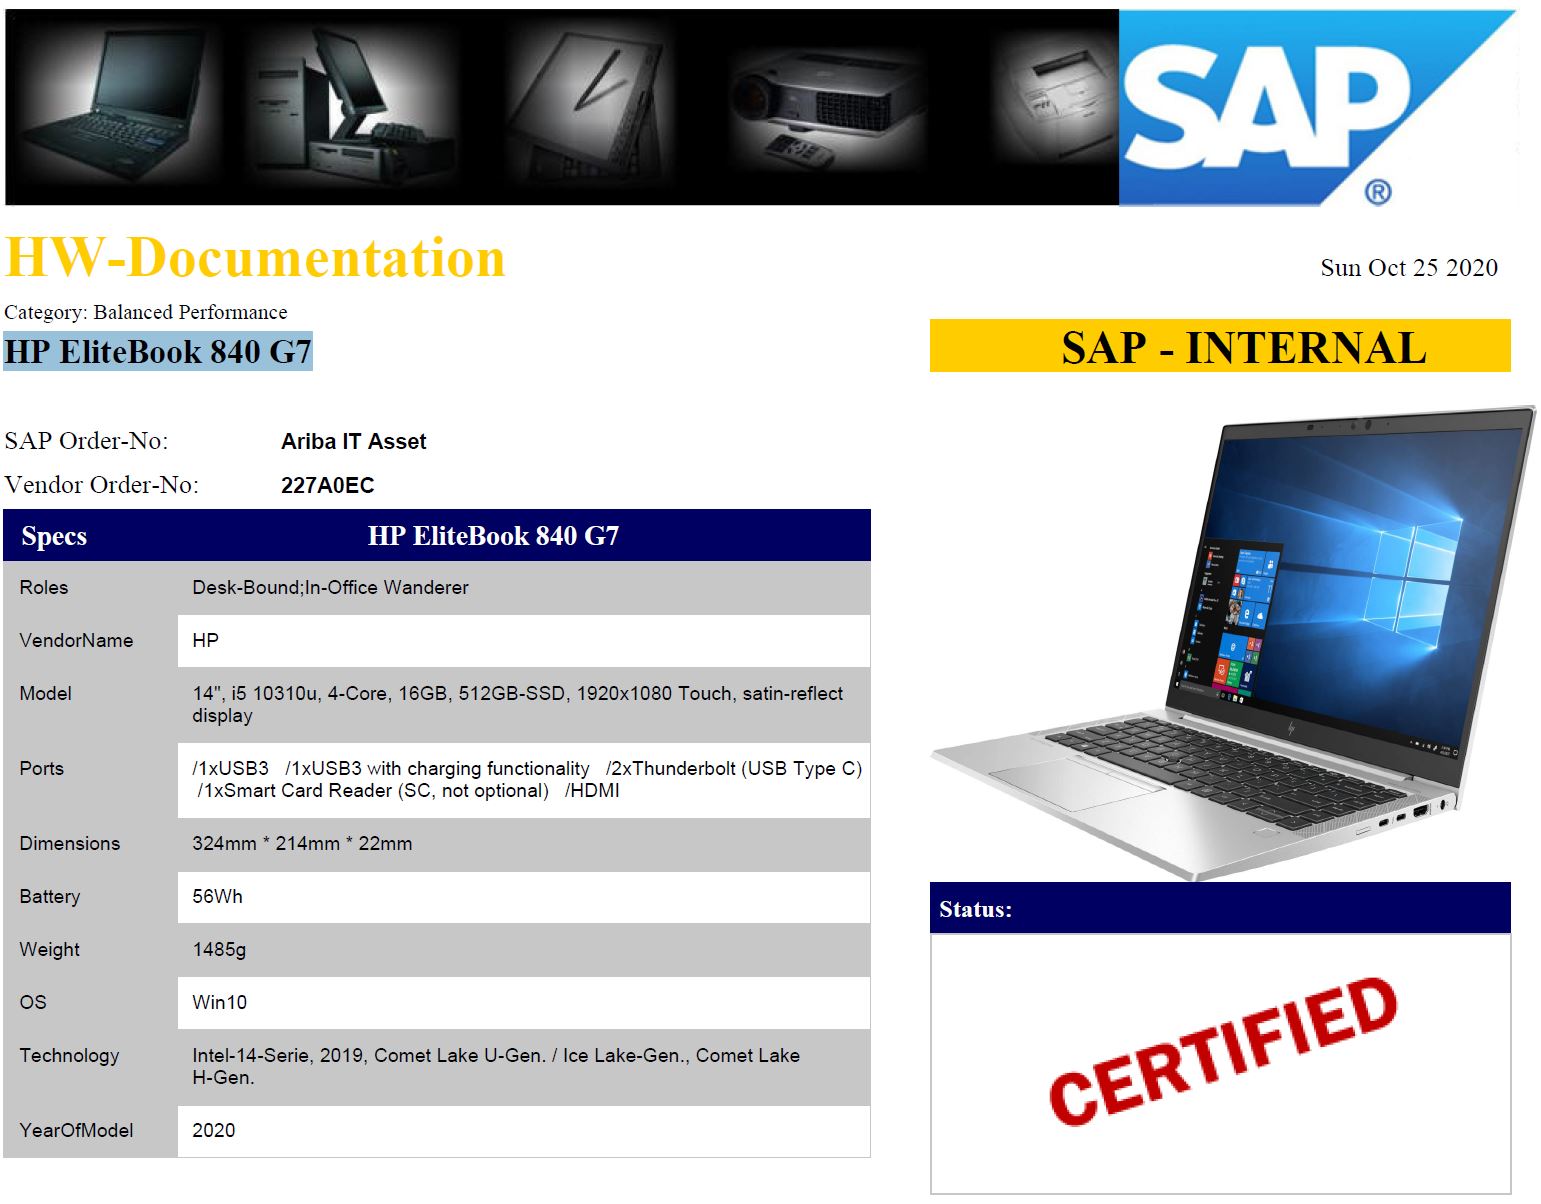Select the highlighted HP EliteBook 840 G7 heading
The image size is (1541, 1204).
158,352
